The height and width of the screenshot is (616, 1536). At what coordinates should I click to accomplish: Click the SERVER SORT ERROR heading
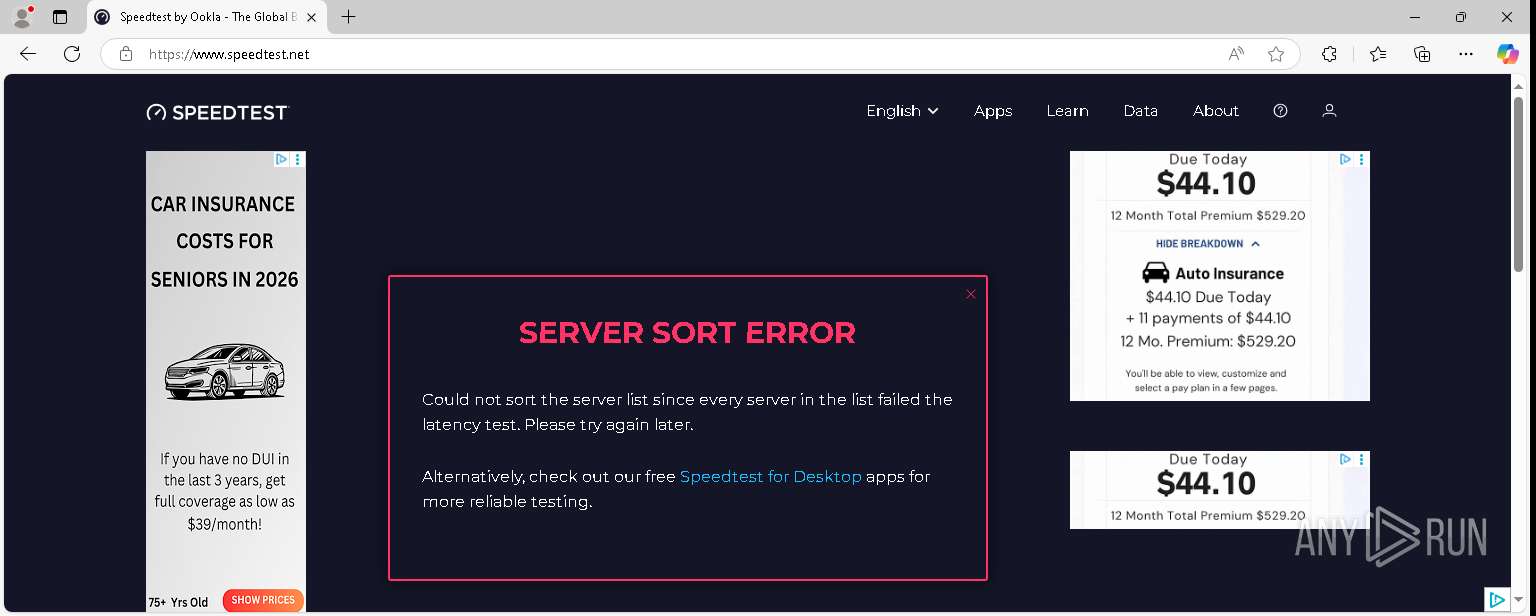click(x=688, y=333)
